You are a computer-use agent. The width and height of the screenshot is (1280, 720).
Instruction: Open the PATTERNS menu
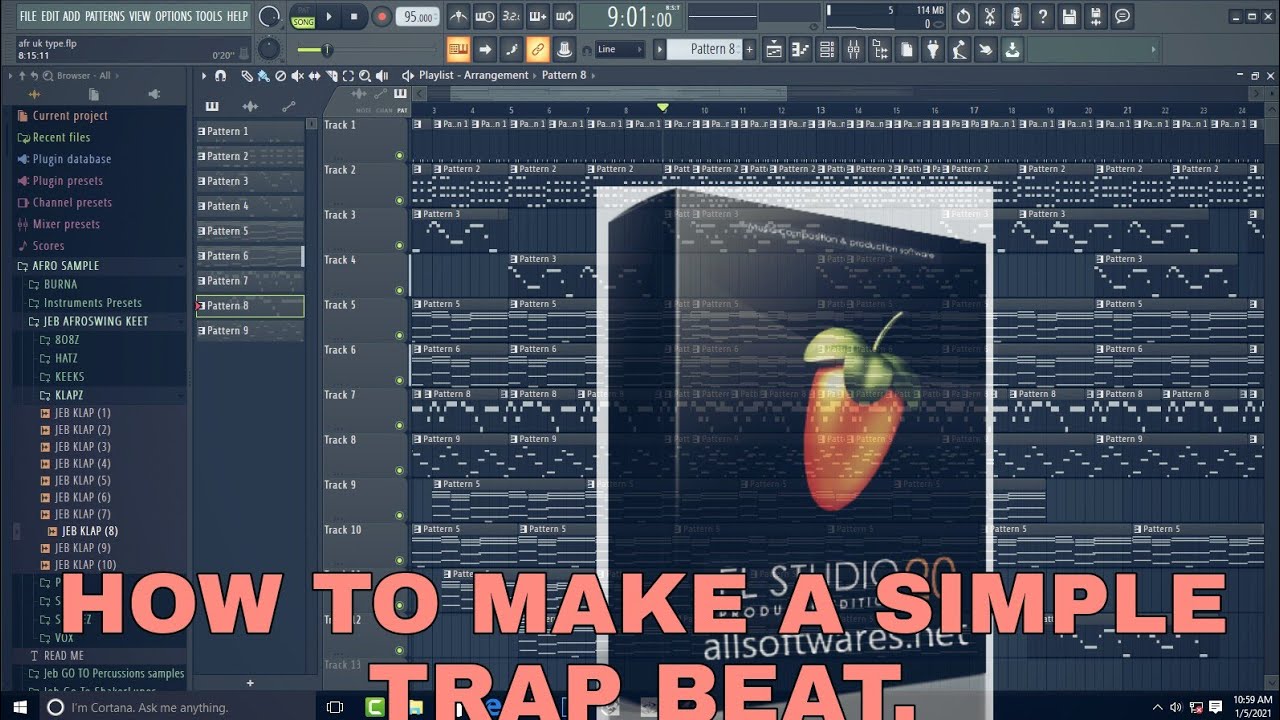(x=105, y=16)
